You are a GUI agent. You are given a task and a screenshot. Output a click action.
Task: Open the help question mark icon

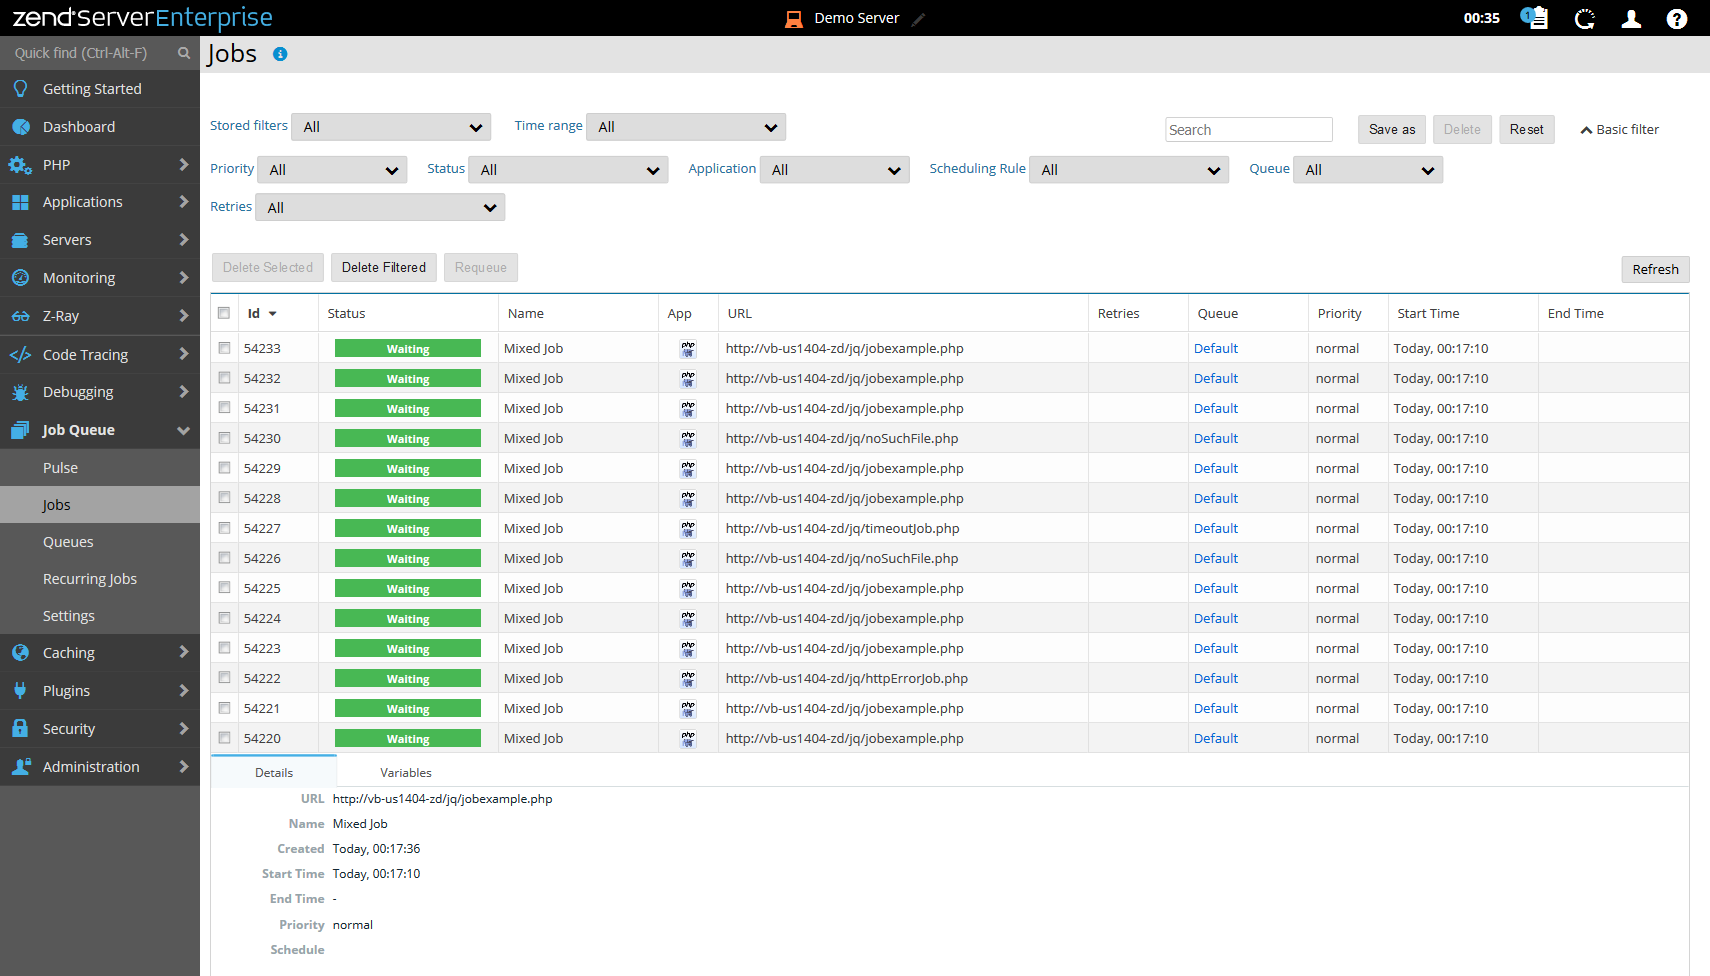(1677, 18)
